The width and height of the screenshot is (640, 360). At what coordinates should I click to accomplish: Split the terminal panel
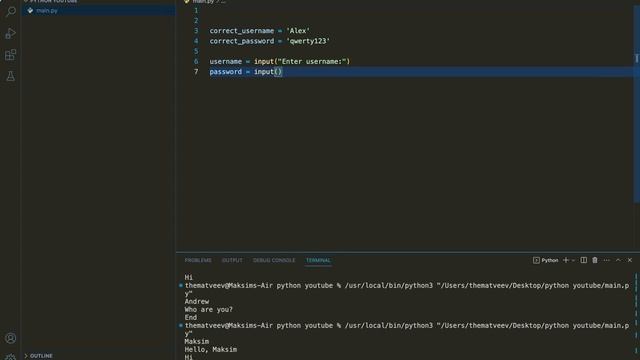584,260
